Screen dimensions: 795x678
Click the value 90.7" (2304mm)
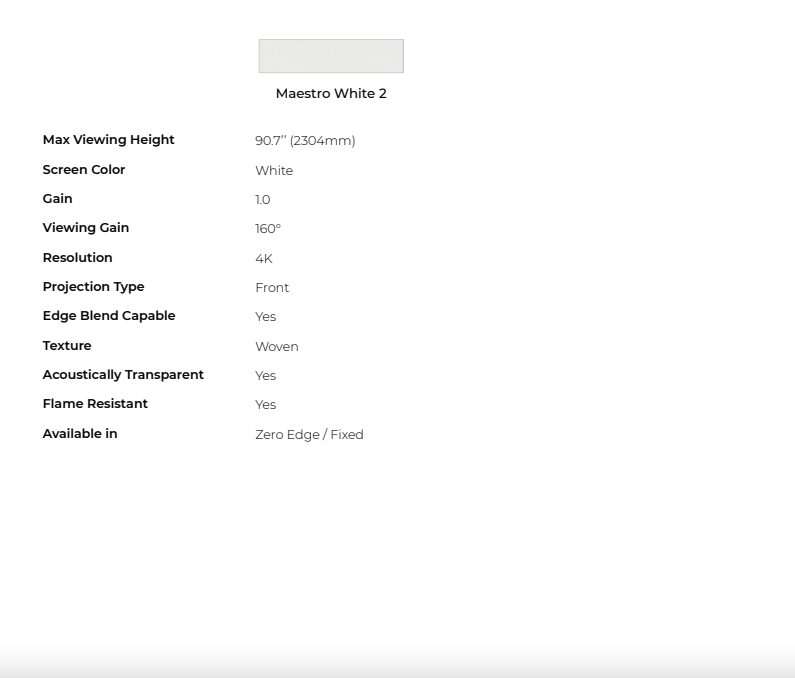pos(305,140)
